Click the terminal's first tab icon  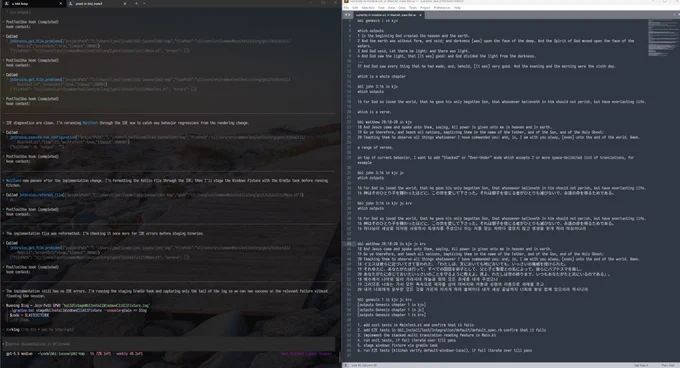pos(7,3)
